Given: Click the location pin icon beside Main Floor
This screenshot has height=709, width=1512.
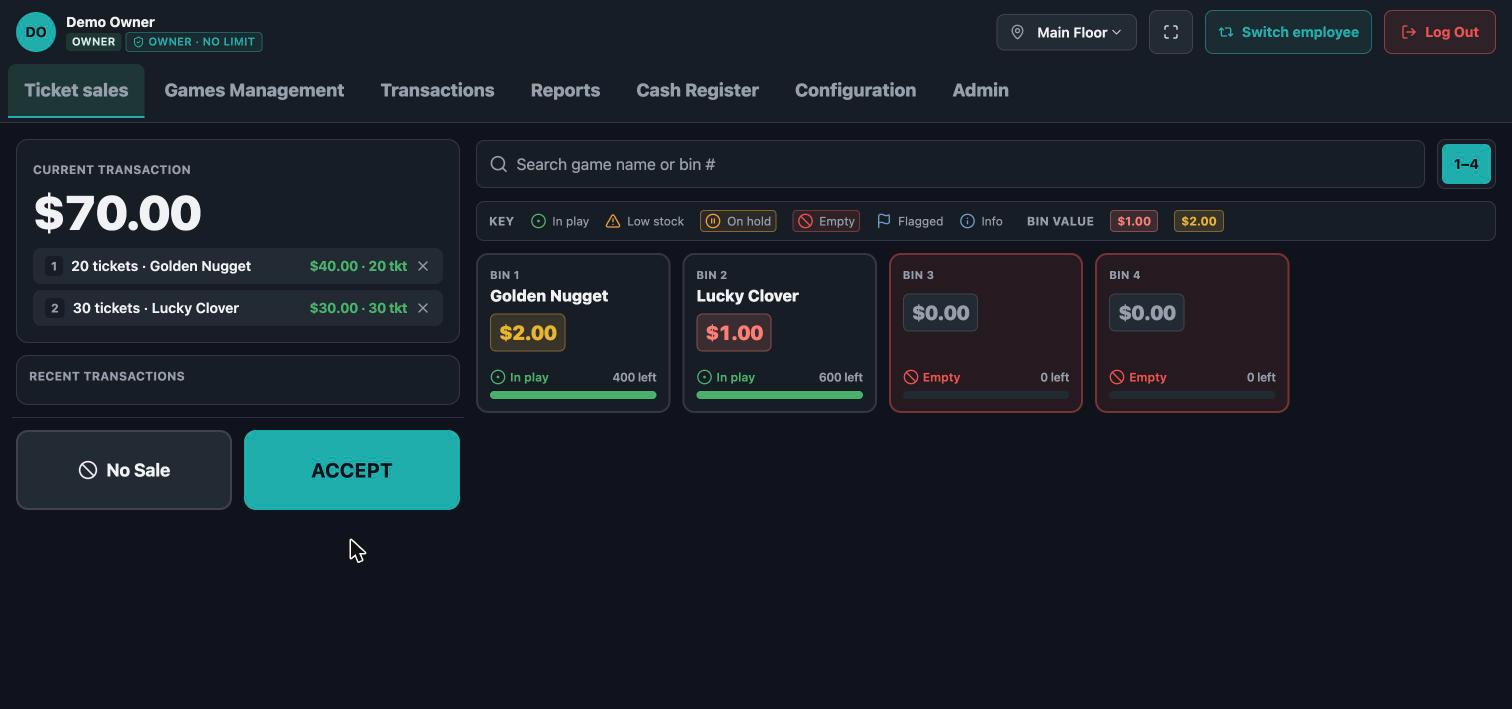Looking at the screenshot, I should tap(1017, 32).
